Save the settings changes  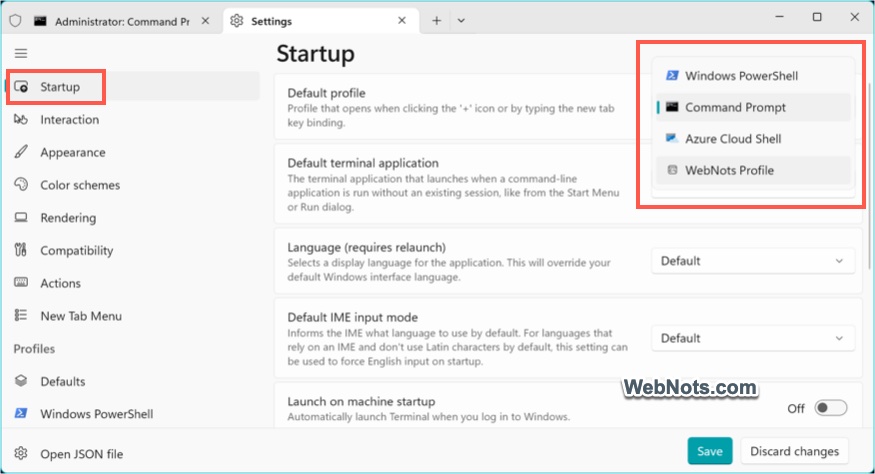click(x=710, y=451)
